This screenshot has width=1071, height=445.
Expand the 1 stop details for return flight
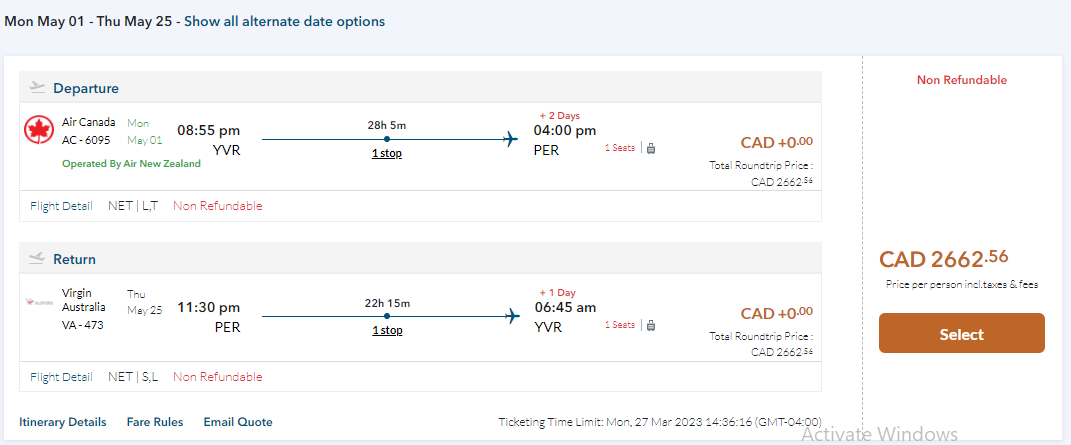[x=386, y=330]
